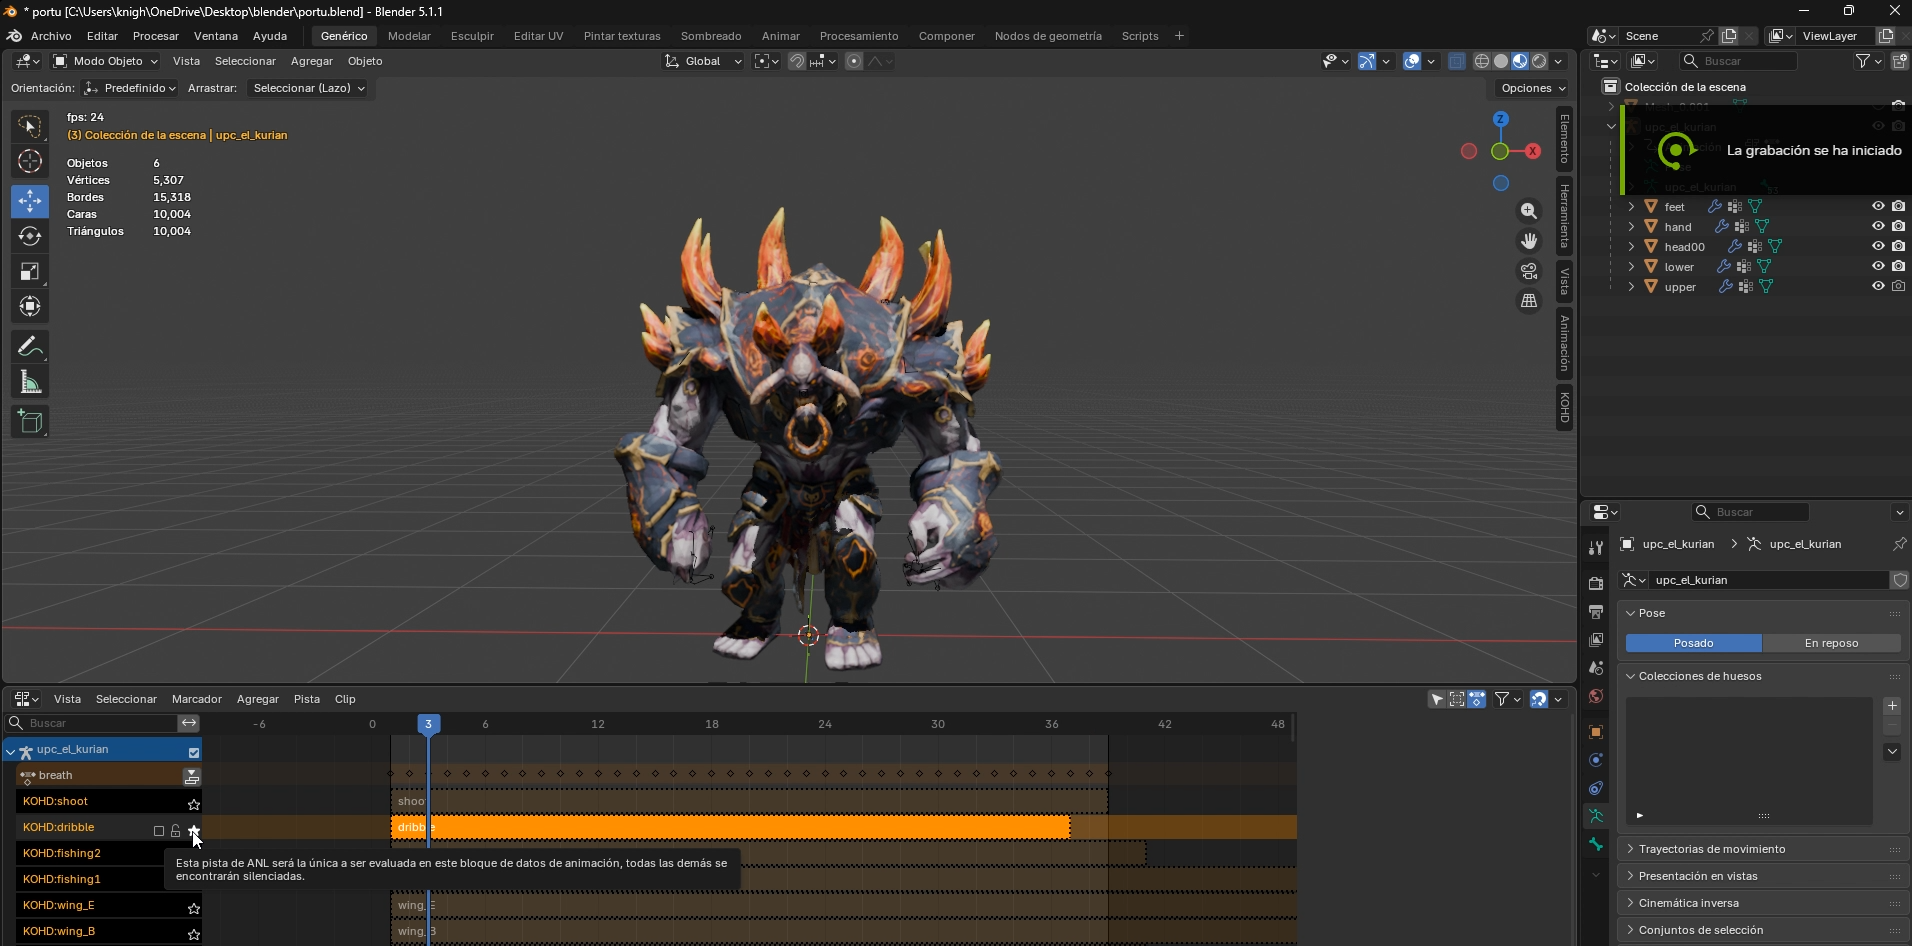Switch to the Sombreado workspace tab
The image size is (1912, 946).
tap(711, 36)
